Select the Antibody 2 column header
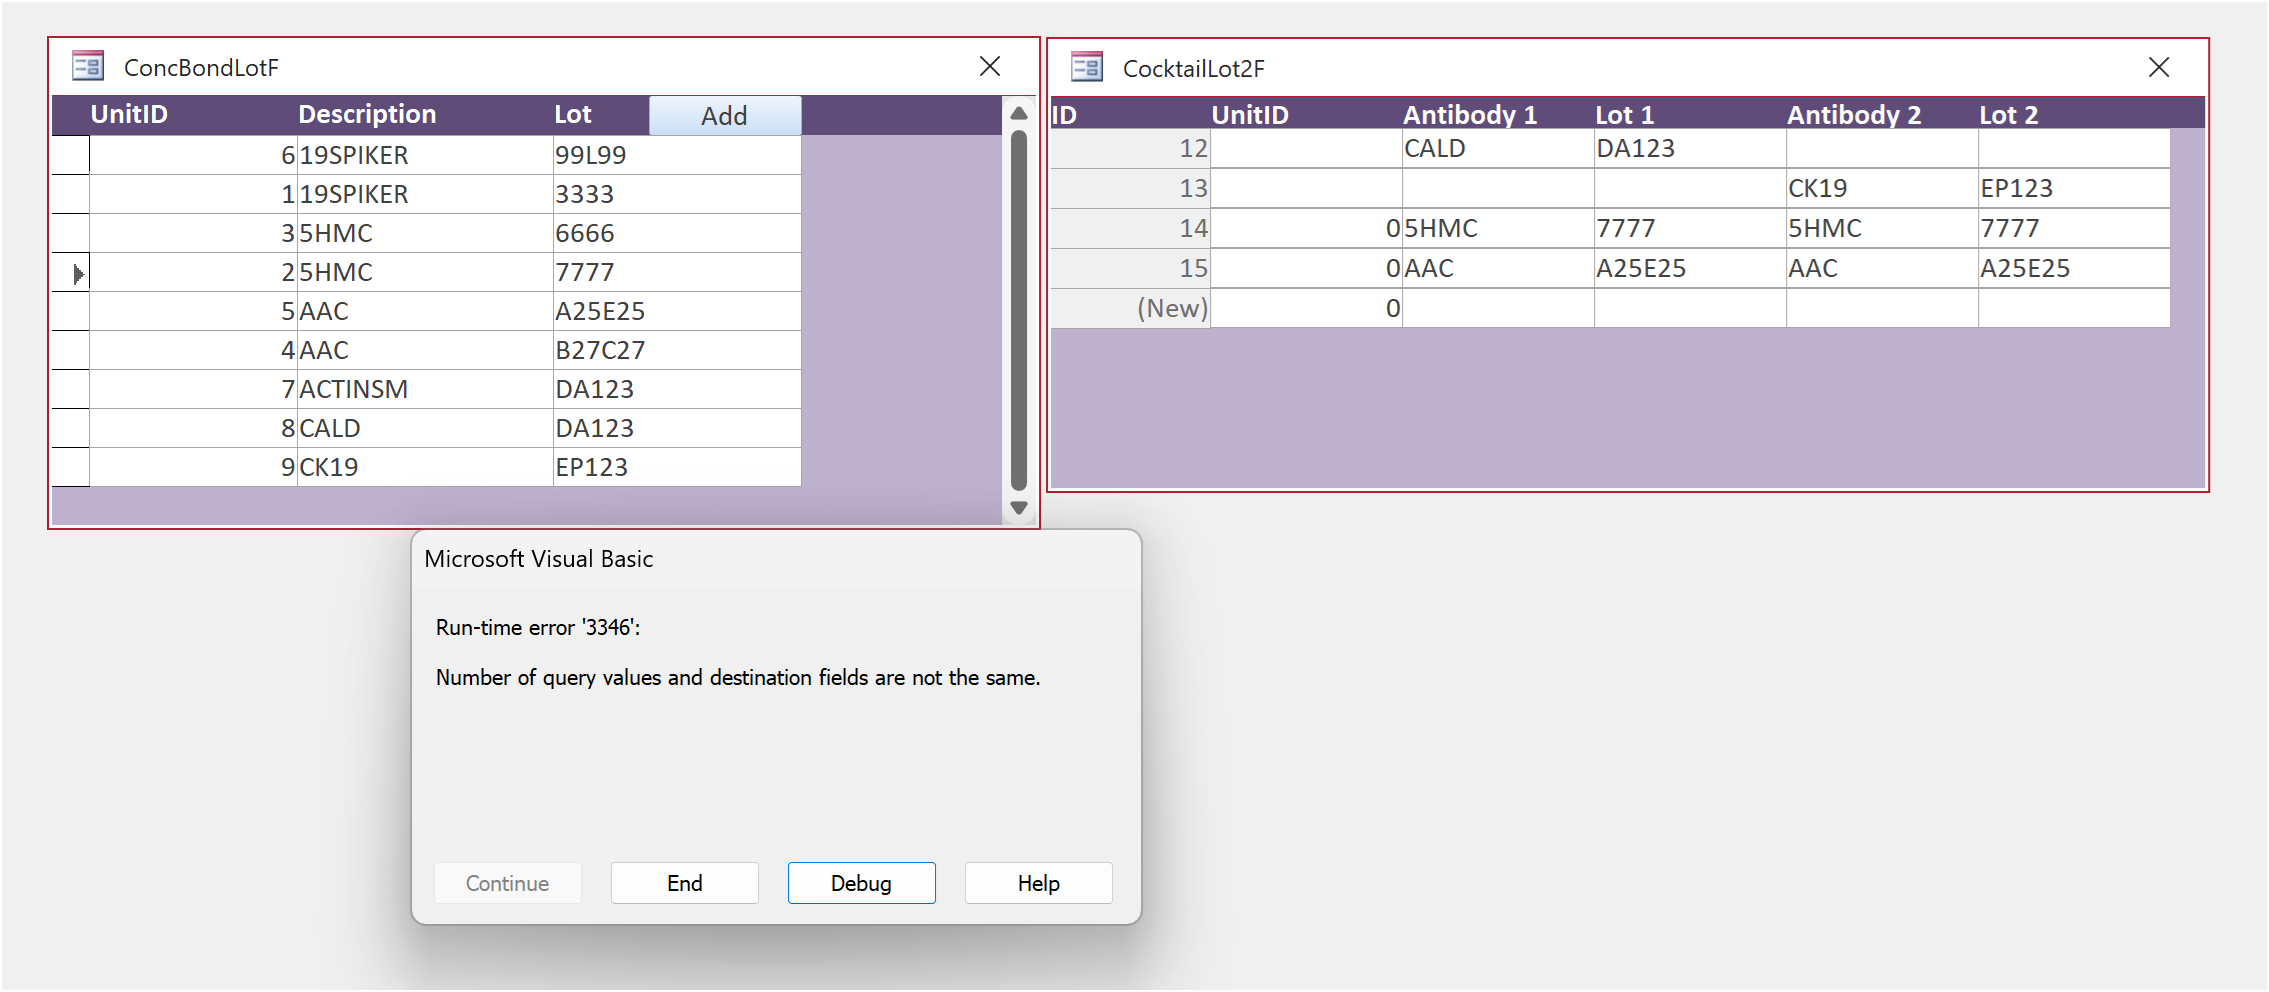 coord(1854,114)
